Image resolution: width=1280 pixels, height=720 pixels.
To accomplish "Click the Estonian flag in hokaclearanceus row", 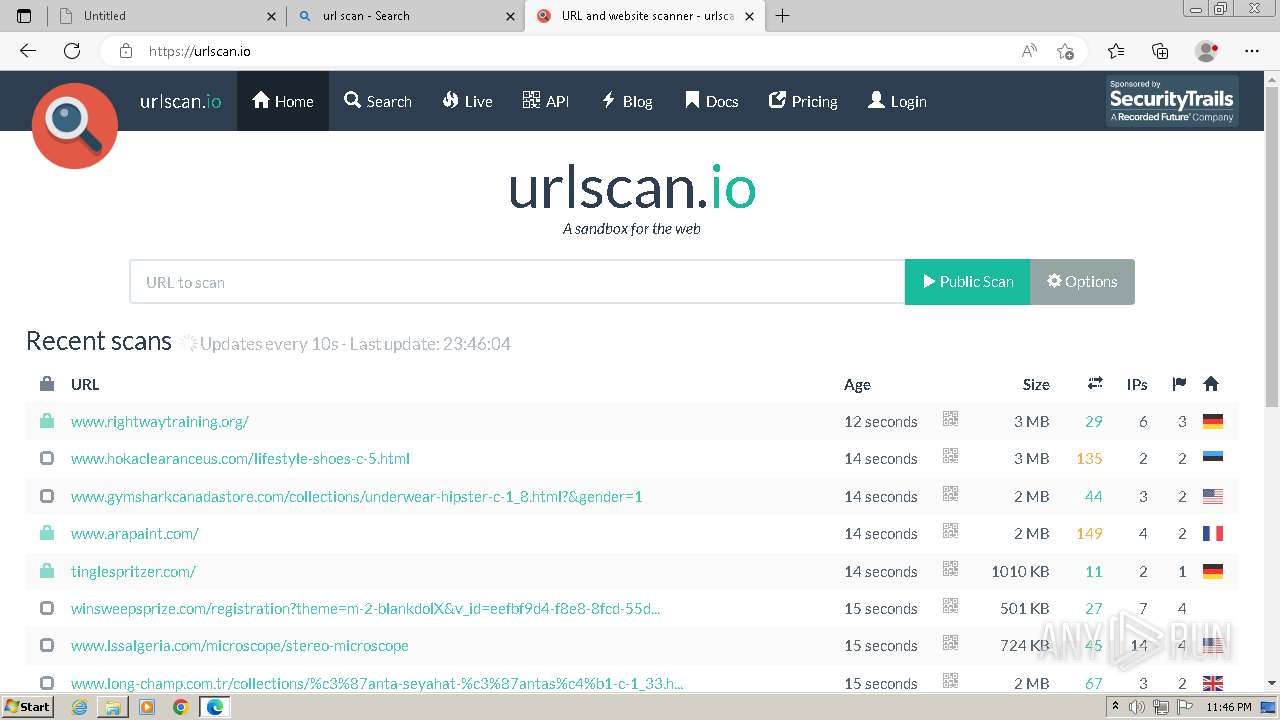I will tap(1213, 458).
